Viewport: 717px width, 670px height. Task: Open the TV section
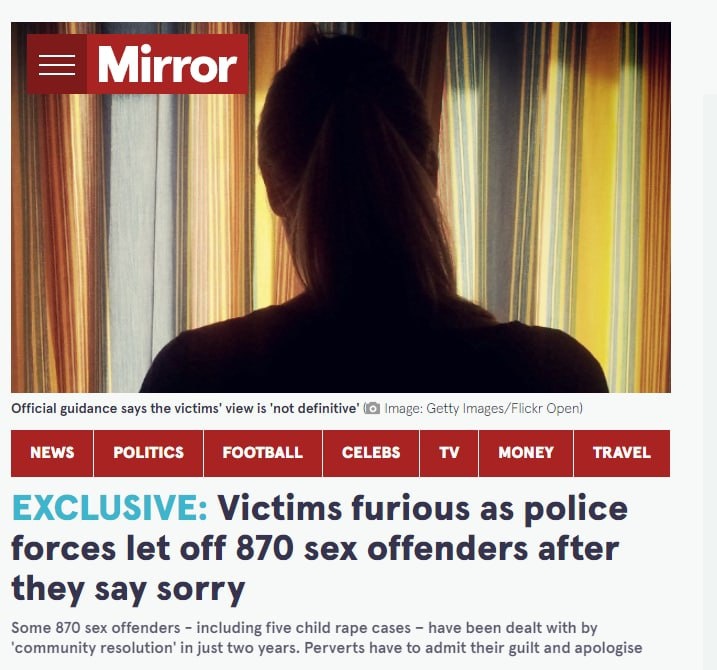click(x=449, y=453)
